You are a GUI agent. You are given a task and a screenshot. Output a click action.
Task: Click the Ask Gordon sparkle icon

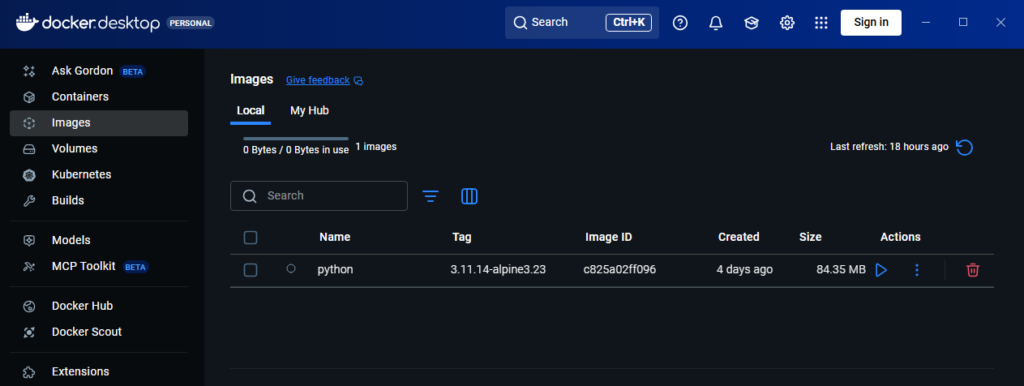(29, 71)
